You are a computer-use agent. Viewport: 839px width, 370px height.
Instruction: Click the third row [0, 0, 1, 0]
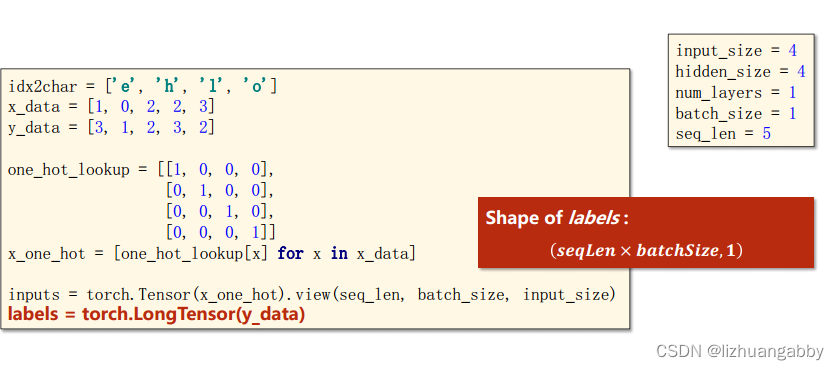point(219,212)
